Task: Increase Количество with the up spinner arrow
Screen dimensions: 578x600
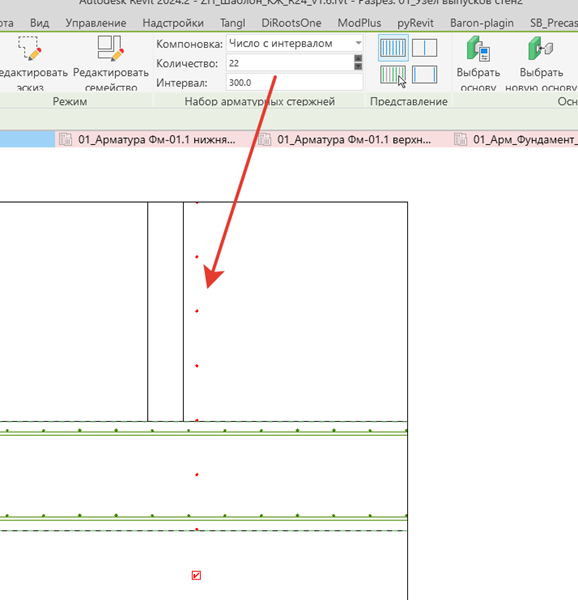Action: [358, 59]
